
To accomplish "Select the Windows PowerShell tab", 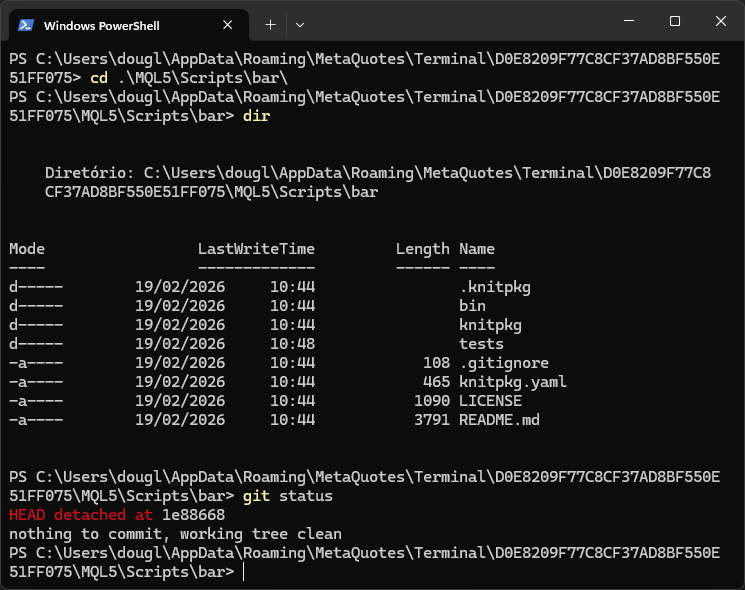I will (x=110, y=25).
